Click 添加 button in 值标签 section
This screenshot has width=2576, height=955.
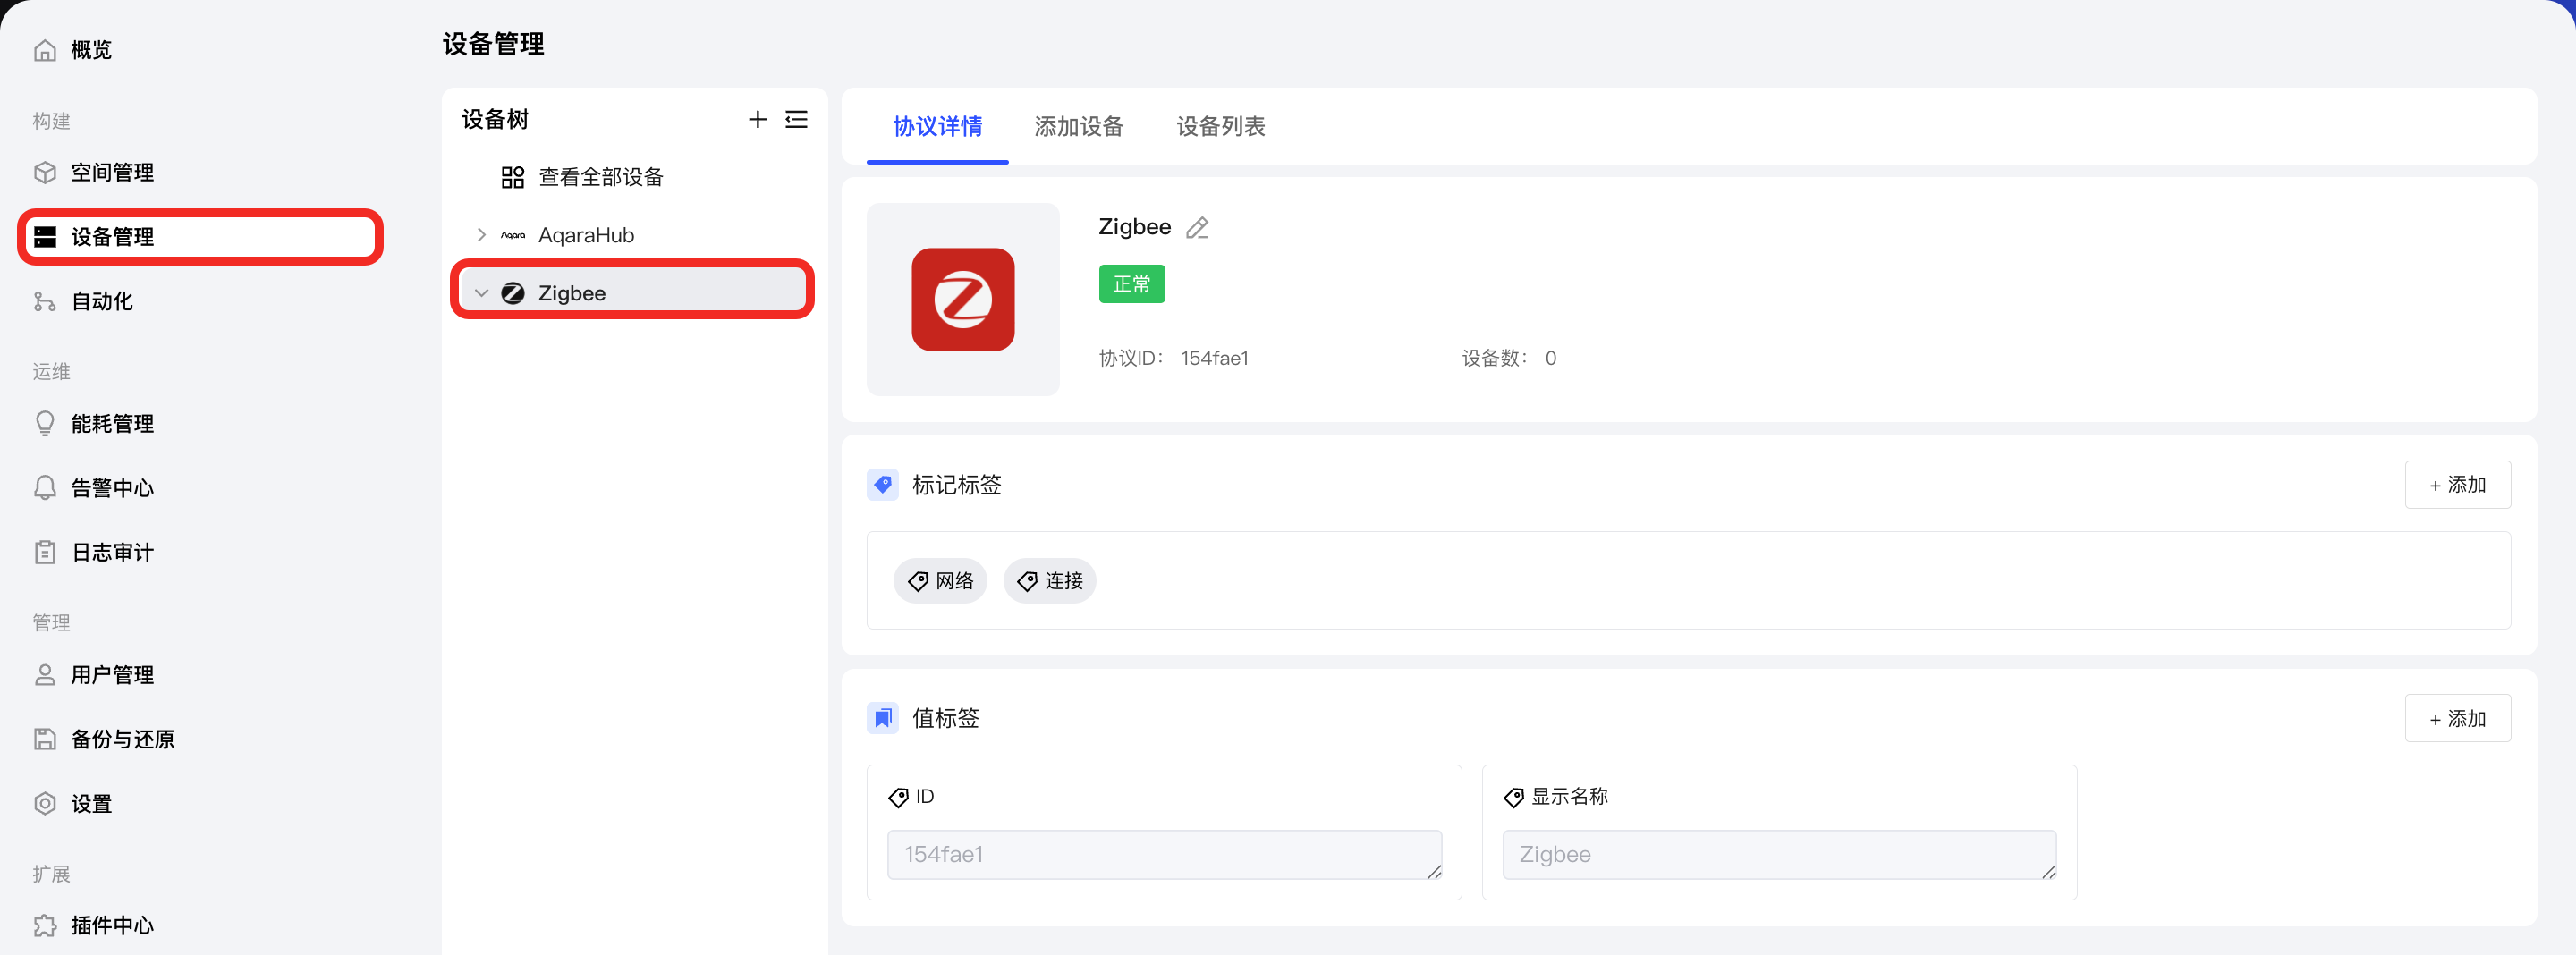coord(2457,719)
